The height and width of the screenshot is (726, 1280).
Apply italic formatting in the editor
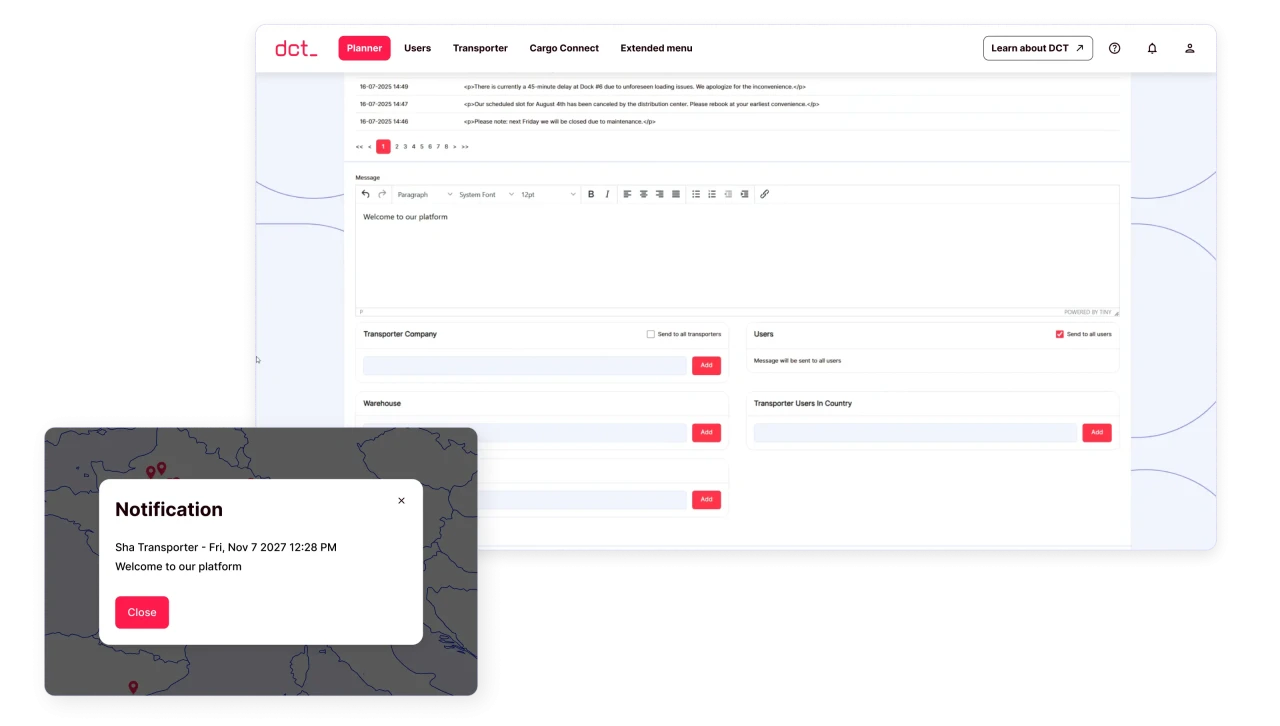point(607,194)
